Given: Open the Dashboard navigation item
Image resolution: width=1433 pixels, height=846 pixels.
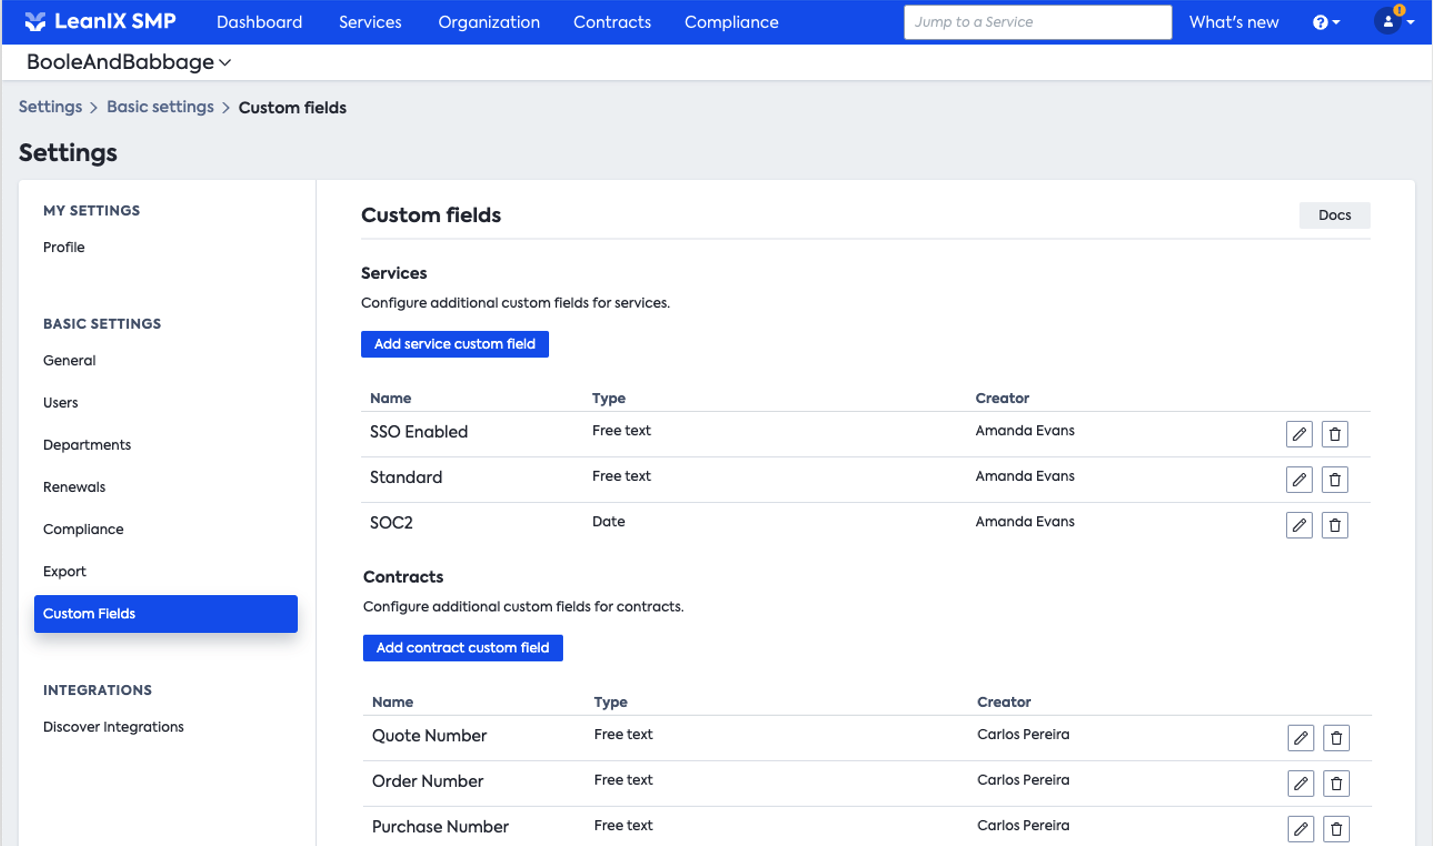Looking at the screenshot, I should click(259, 22).
